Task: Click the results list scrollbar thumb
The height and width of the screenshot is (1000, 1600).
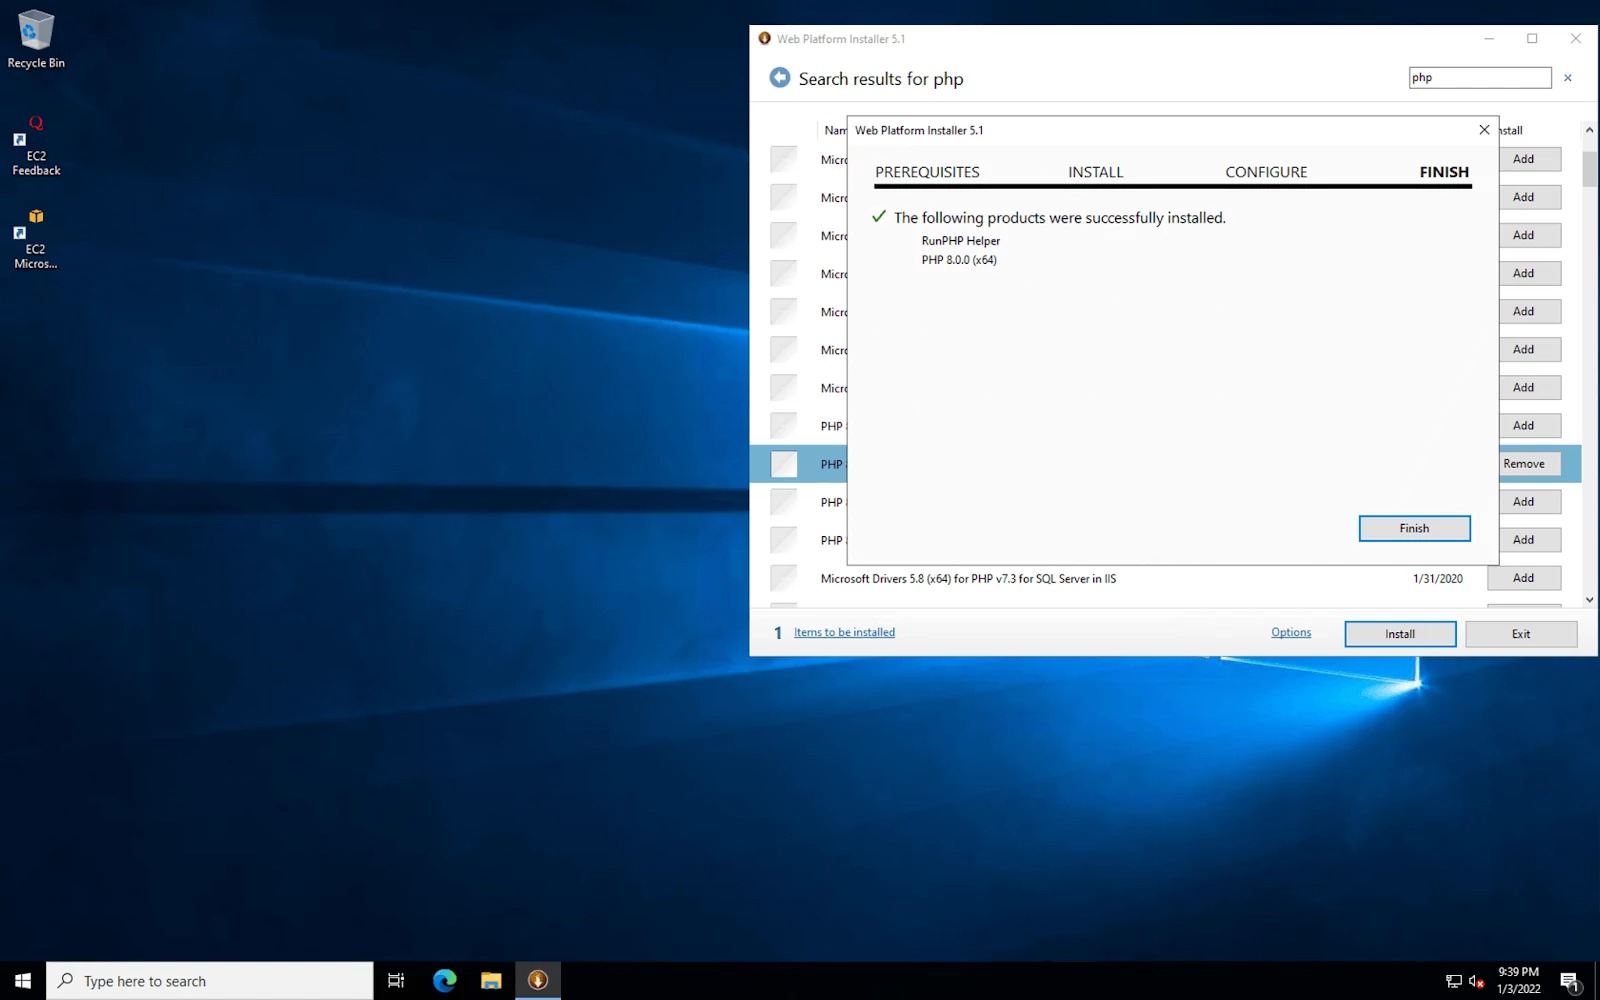Action: click(x=1589, y=168)
